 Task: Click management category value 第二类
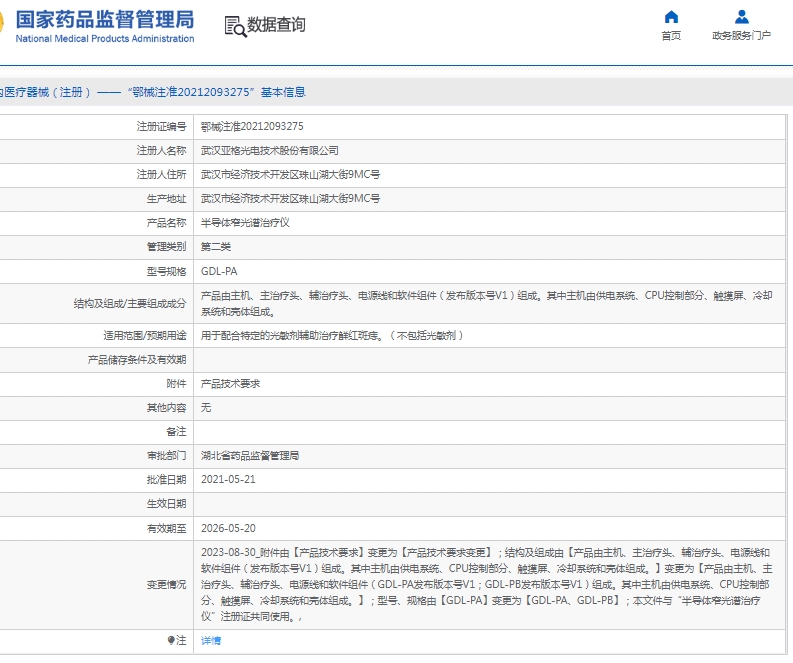[216, 247]
